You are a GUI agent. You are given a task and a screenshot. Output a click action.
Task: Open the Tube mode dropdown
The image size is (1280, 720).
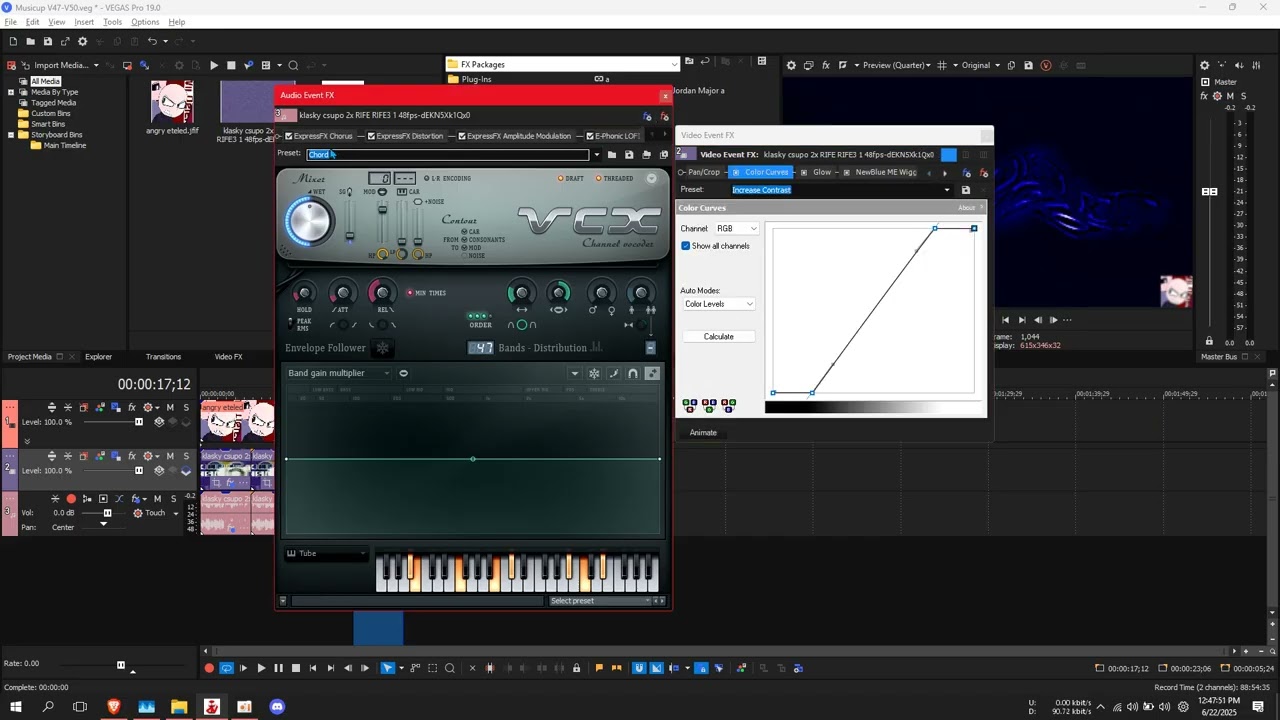tap(326, 553)
